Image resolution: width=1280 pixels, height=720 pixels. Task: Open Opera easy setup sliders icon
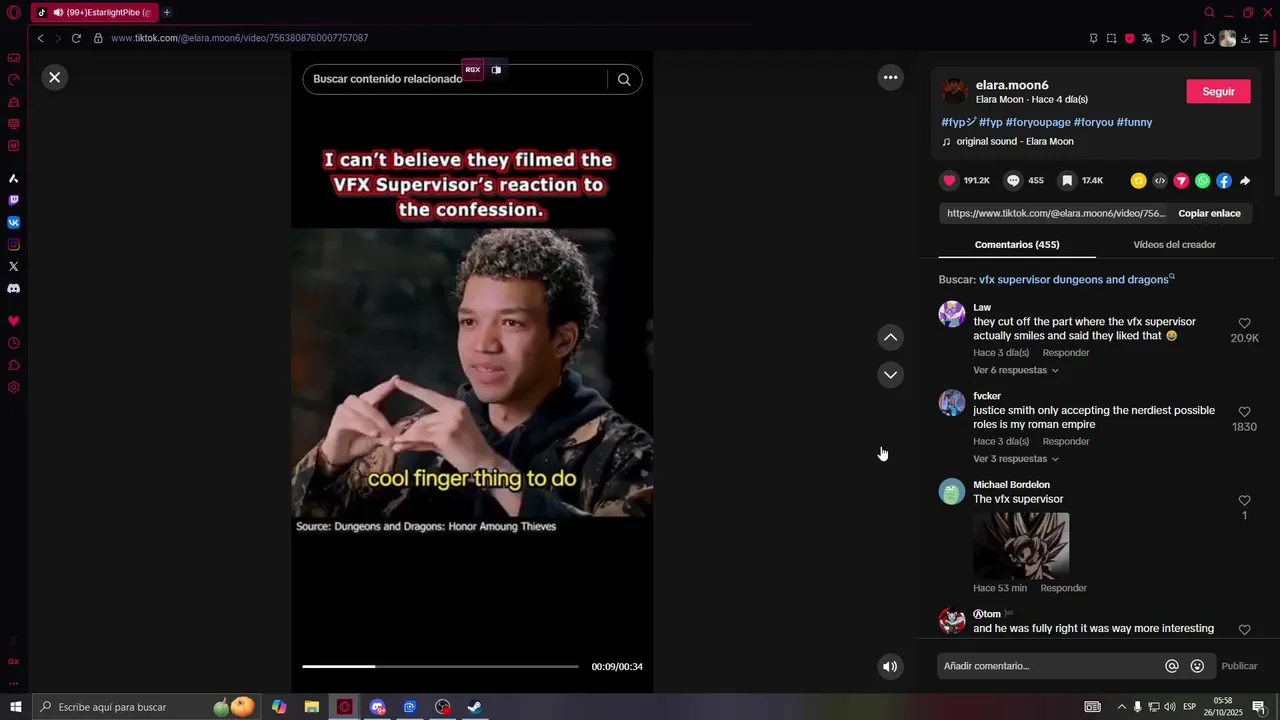[x=1265, y=38]
